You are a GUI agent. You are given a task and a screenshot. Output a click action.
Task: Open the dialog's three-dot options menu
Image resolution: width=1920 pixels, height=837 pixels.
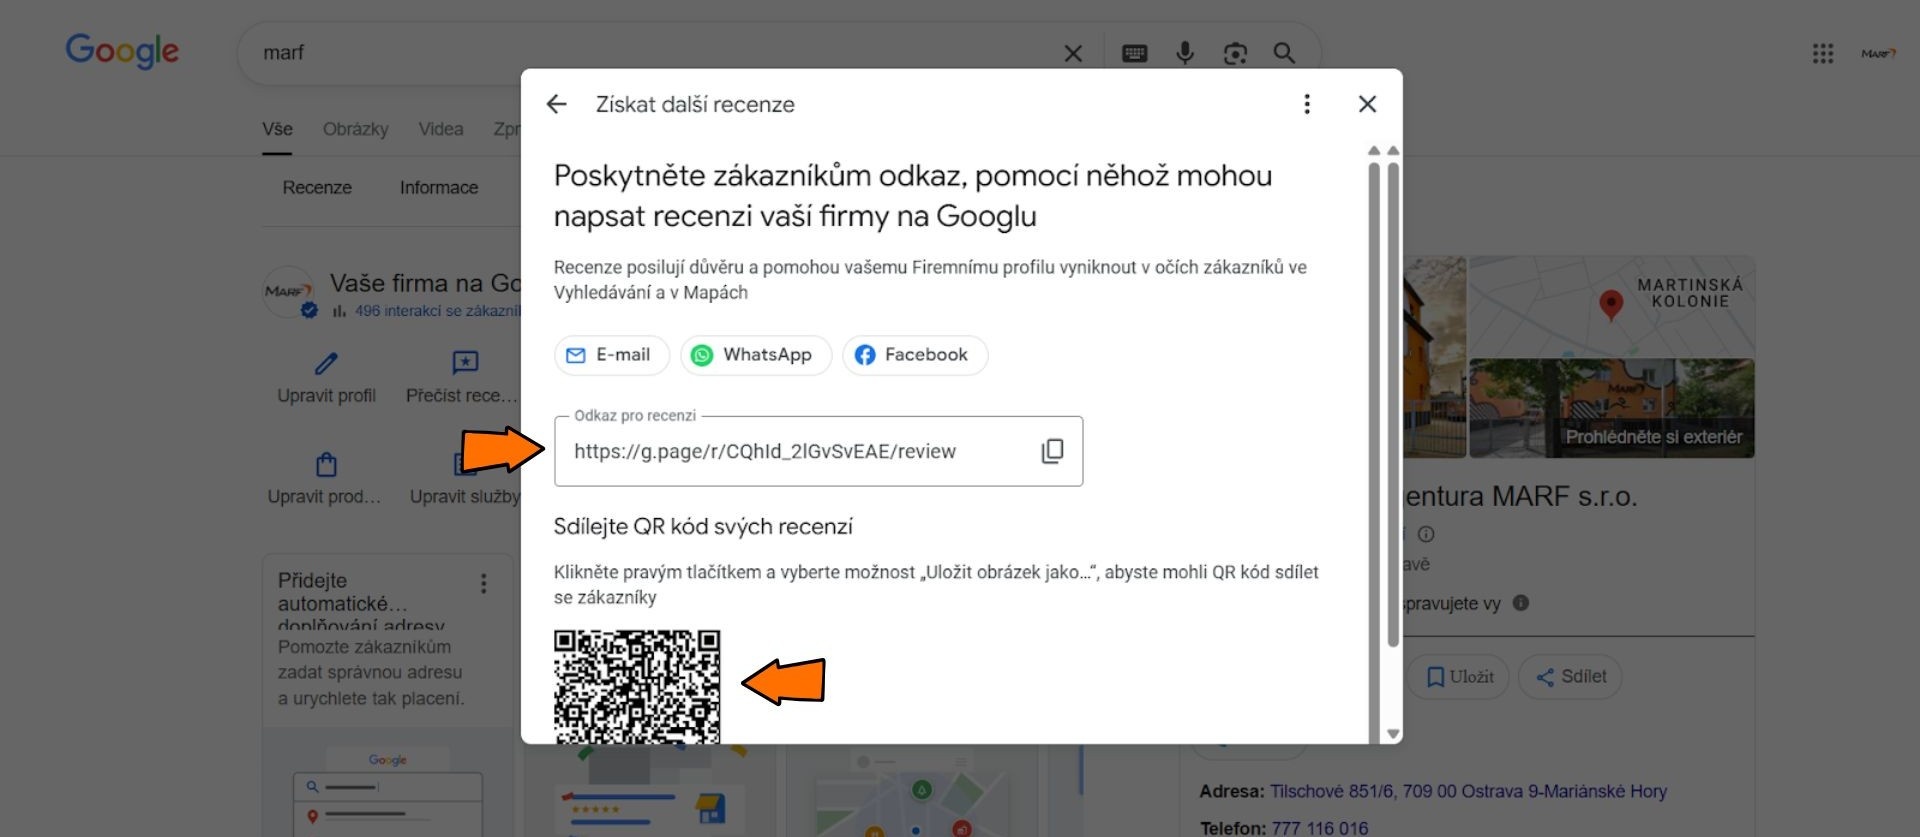click(1306, 104)
